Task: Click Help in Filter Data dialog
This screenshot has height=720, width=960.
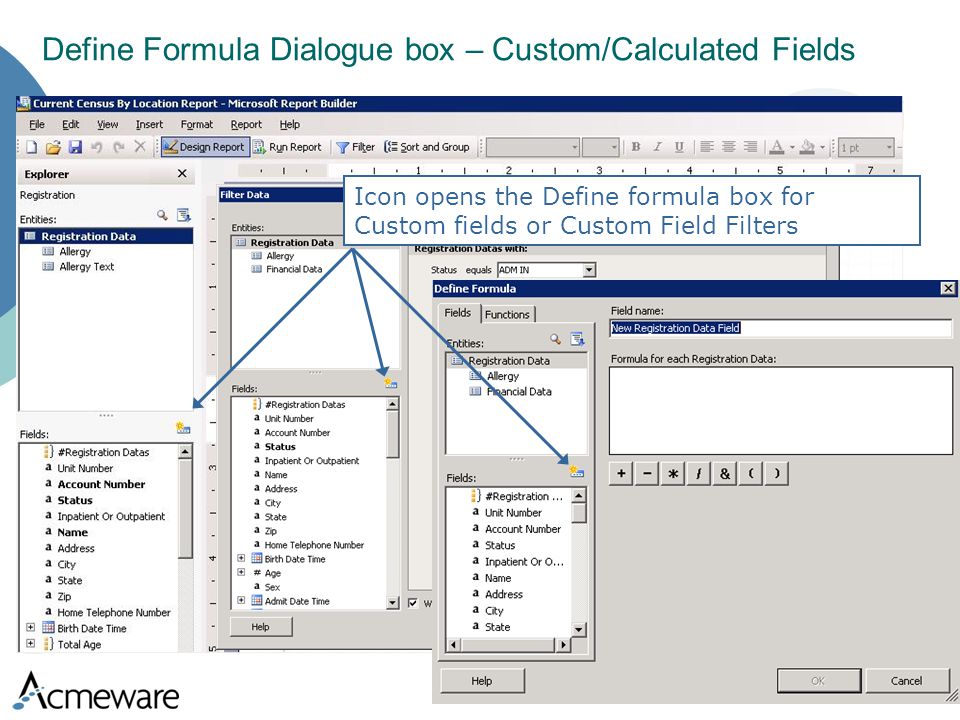Action: point(260,627)
